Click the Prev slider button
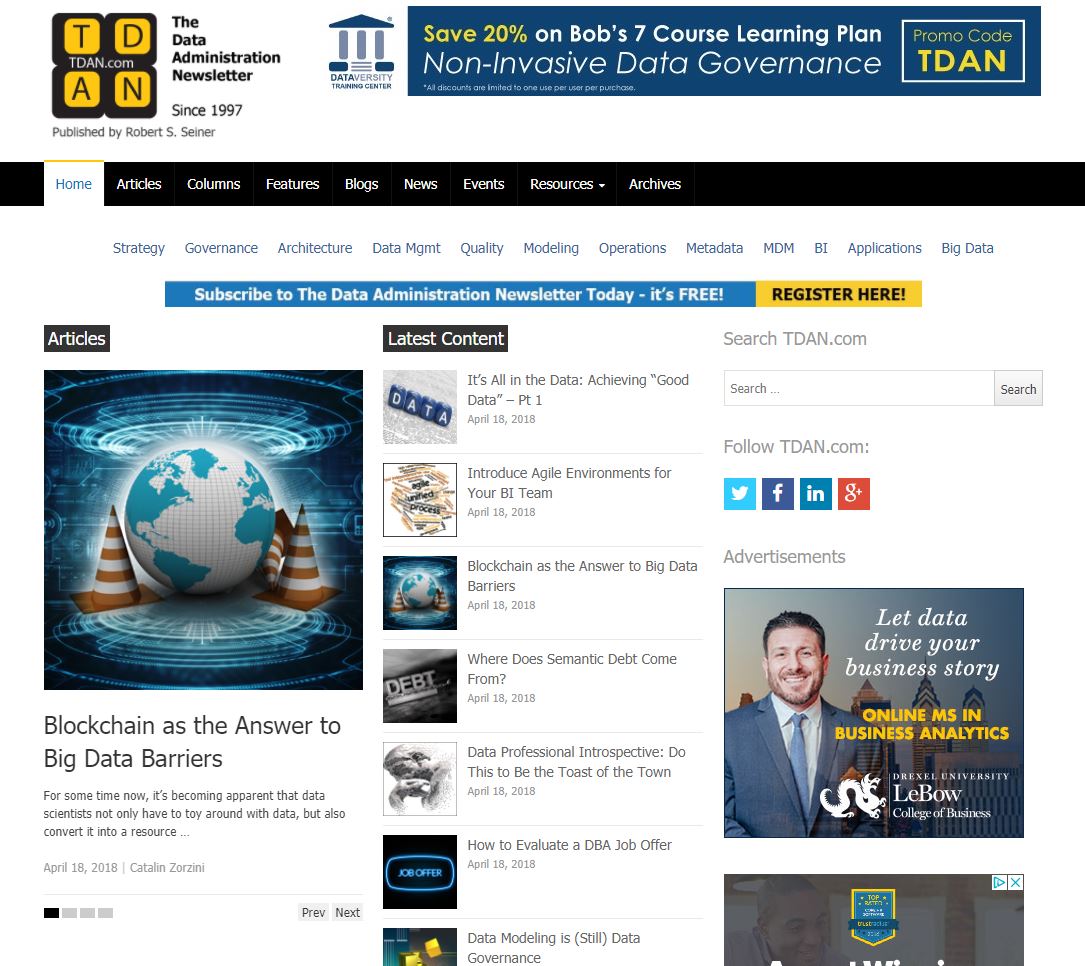 pyautogui.click(x=313, y=913)
